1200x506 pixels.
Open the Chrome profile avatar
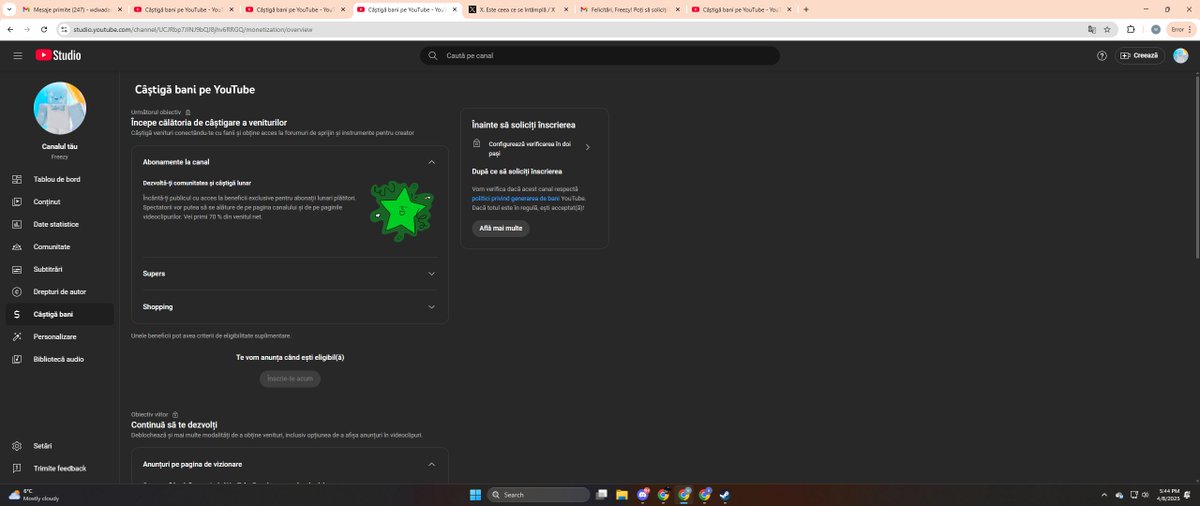click(x=1155, y=29)
